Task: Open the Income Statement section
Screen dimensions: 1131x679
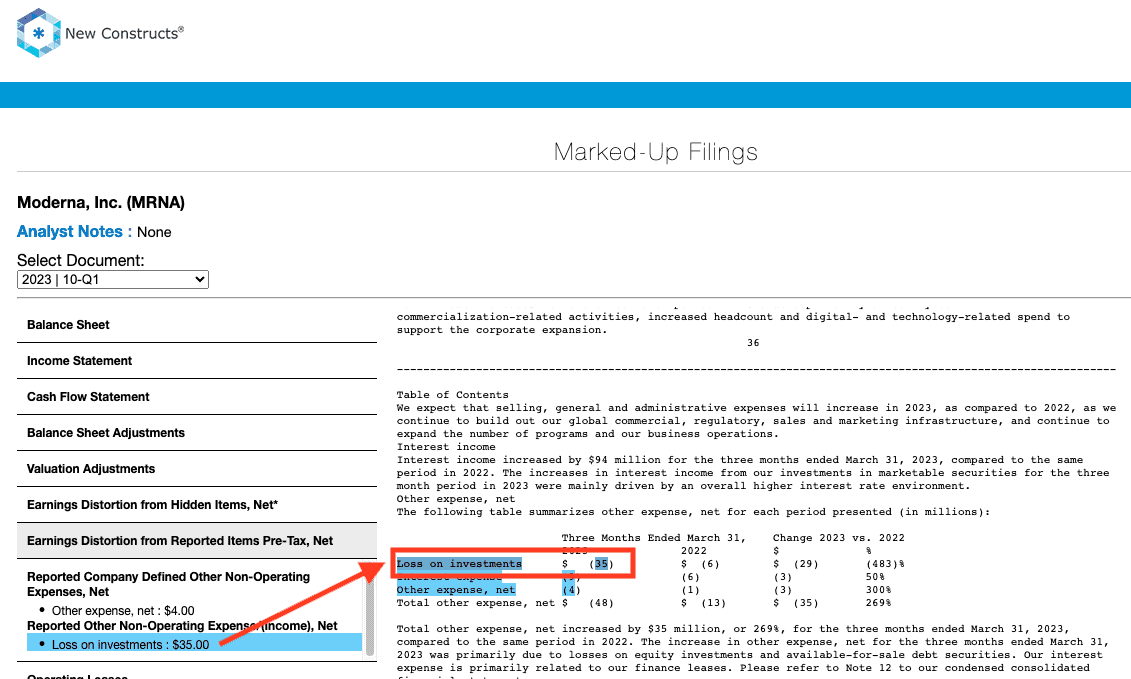Action: [196, 361]
